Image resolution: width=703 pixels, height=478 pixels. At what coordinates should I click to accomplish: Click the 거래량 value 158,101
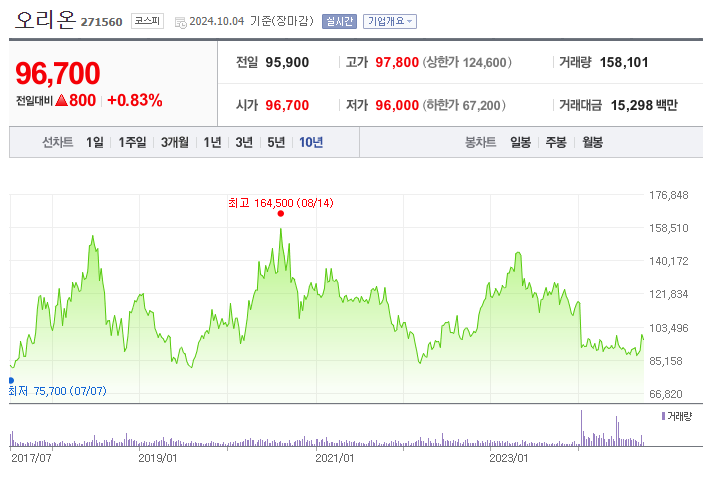click(x=624, y=62)
